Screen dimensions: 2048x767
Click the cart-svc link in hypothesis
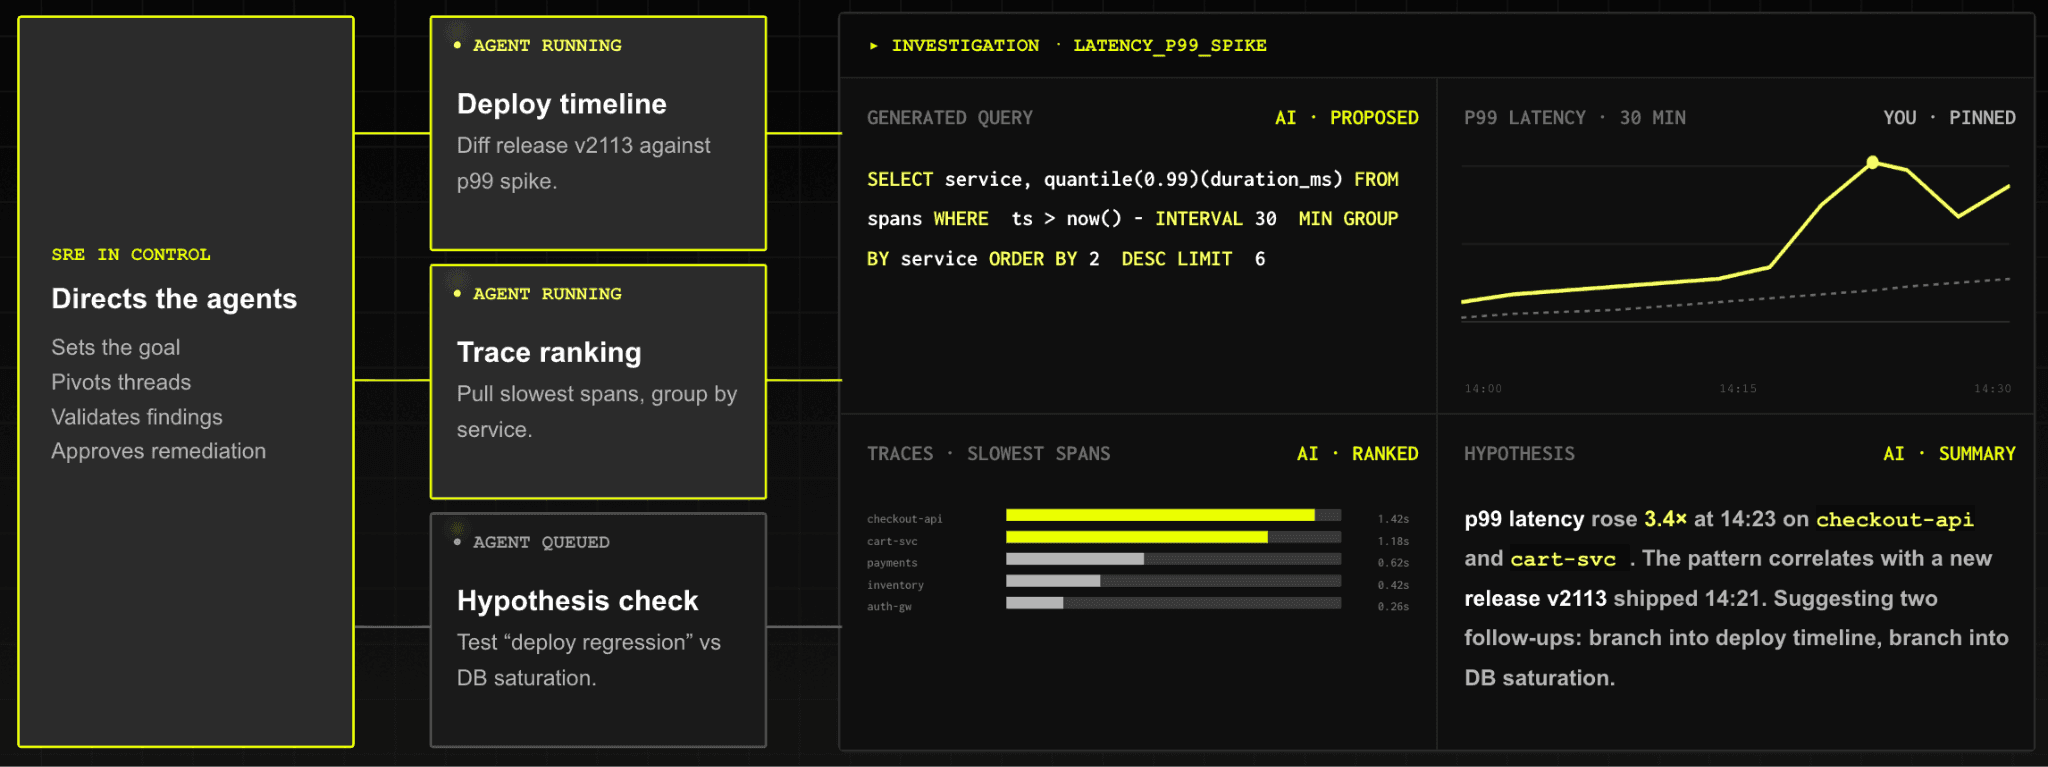1562,559
